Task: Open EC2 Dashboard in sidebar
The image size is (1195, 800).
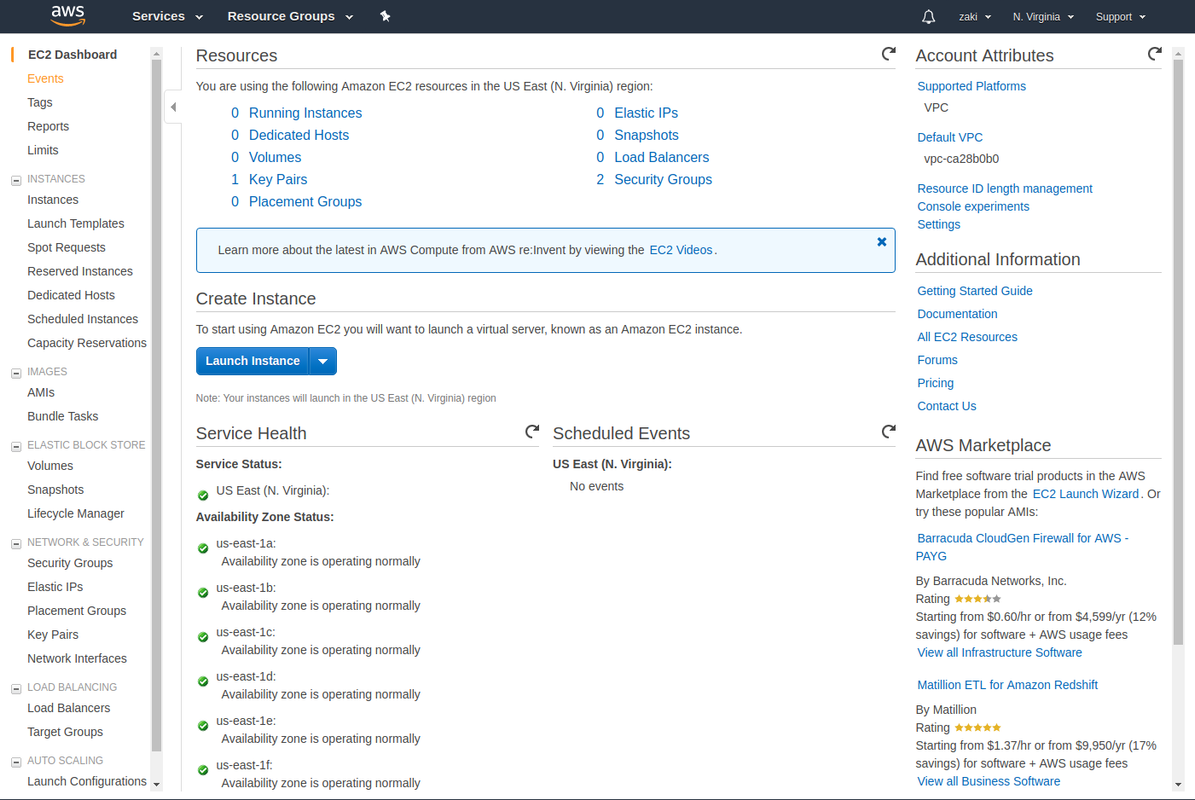Action: click(72, 55)
